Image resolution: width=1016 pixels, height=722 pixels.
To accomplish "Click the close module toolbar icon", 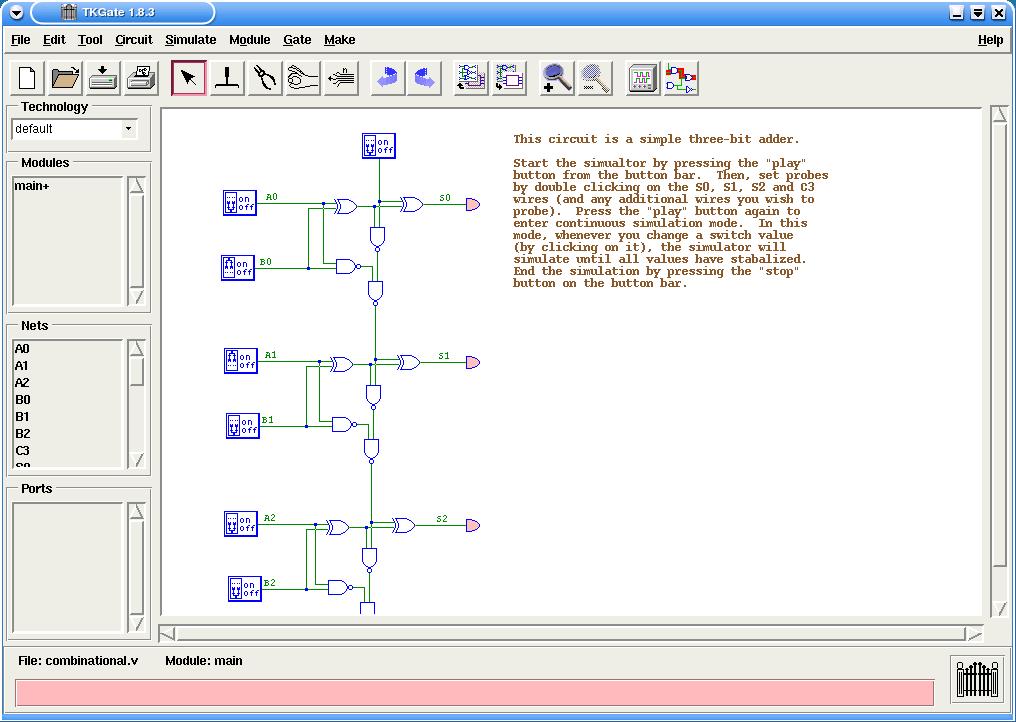I will coord(509,78).
